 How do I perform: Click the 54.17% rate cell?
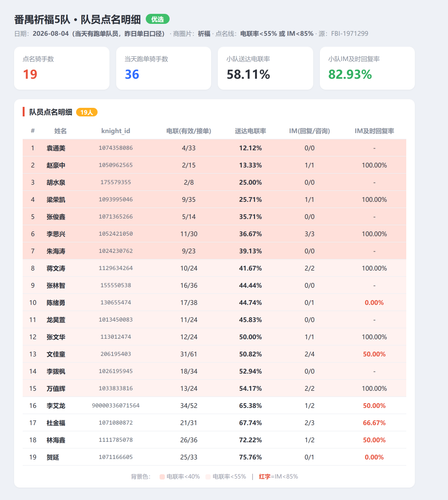point(250,388)
